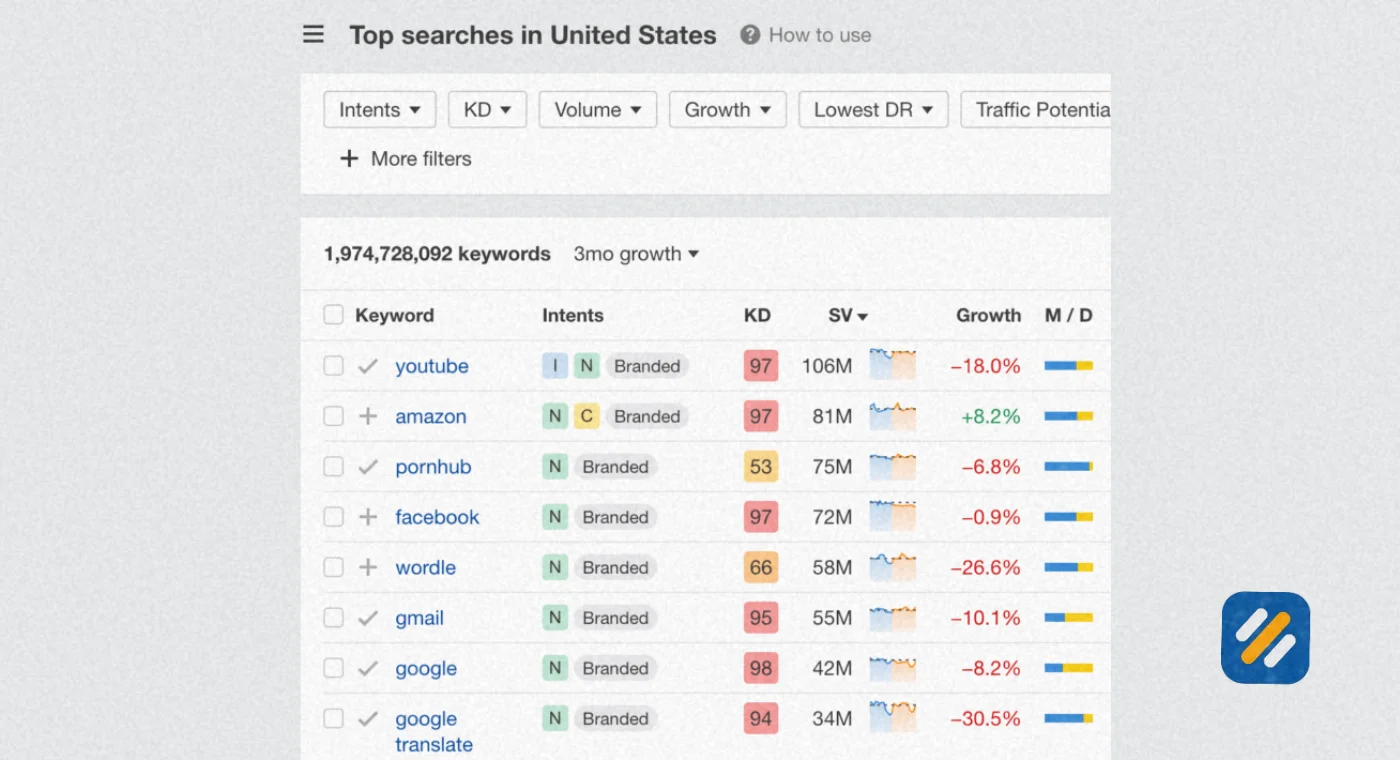This screenshot has height=760, width=1400.
Task: Tick the checkbox for the youtube row
Action: coord(333,366)
